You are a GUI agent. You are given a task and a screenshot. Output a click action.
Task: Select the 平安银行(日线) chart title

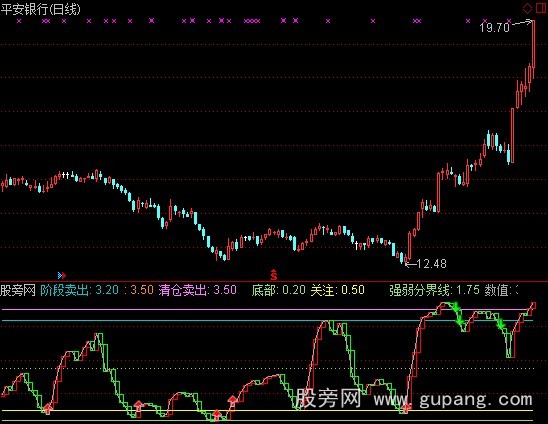(41, 9)
